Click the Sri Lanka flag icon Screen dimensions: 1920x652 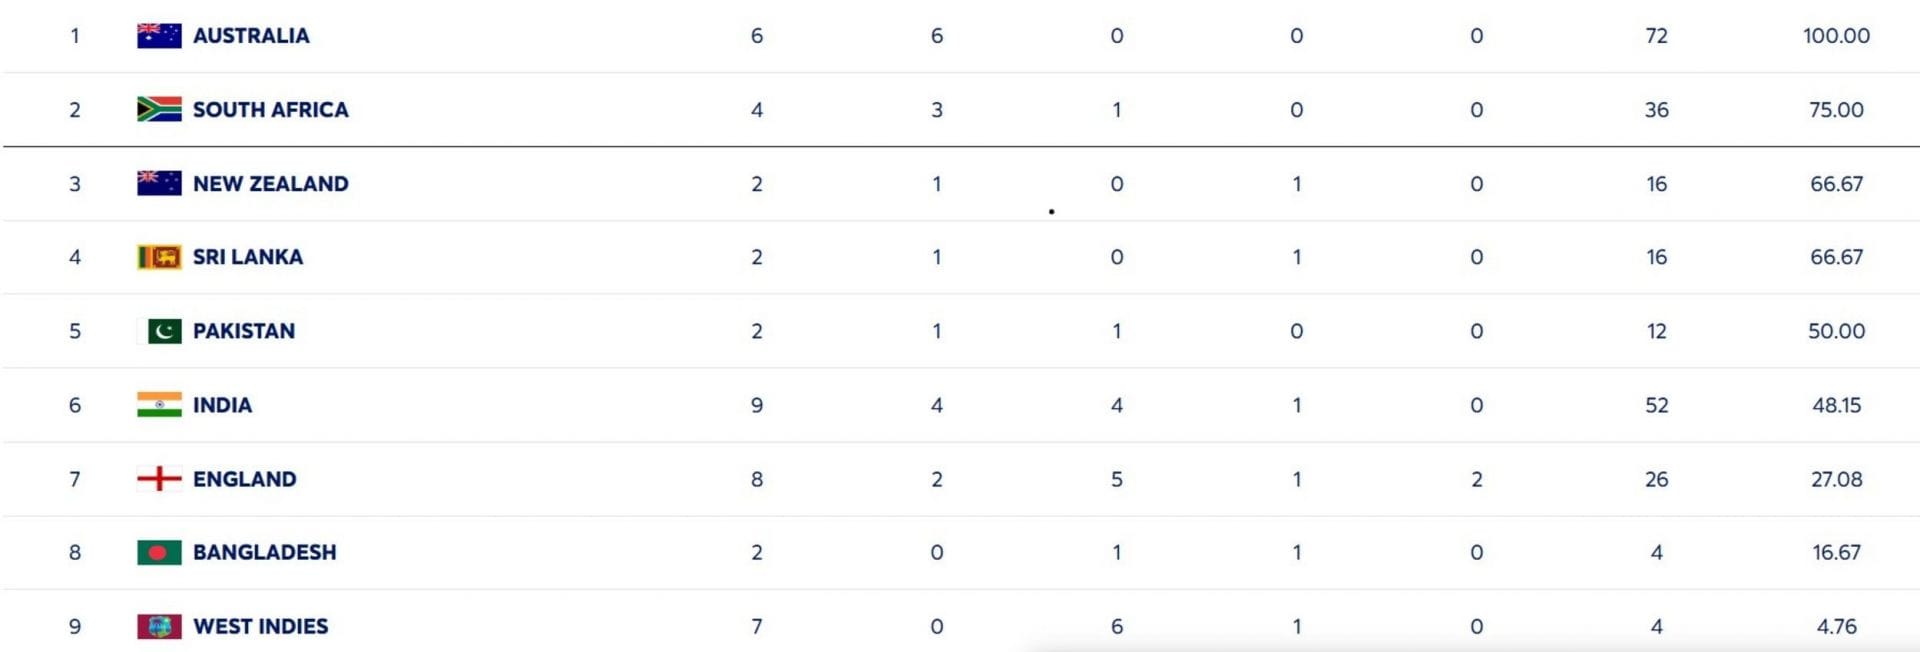(x=159, y=257)
